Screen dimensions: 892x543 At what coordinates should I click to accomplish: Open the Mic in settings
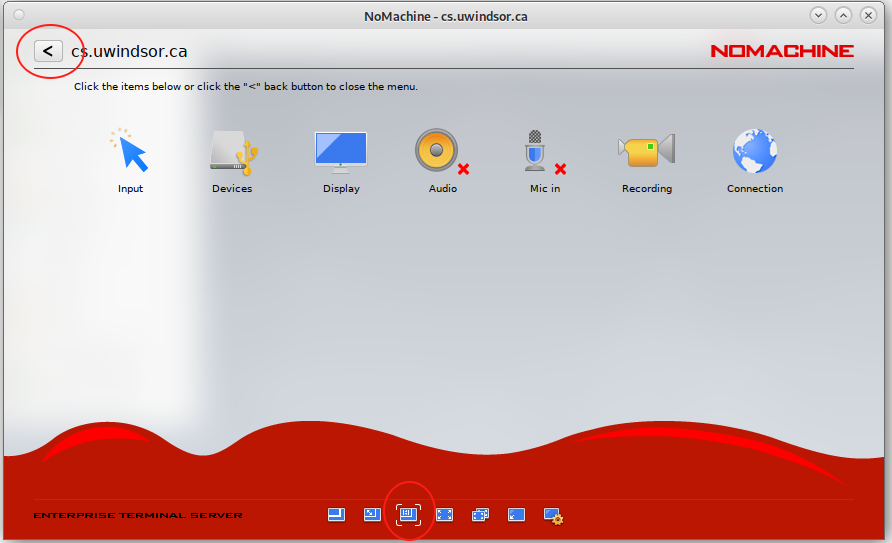(x=545, y=161)
